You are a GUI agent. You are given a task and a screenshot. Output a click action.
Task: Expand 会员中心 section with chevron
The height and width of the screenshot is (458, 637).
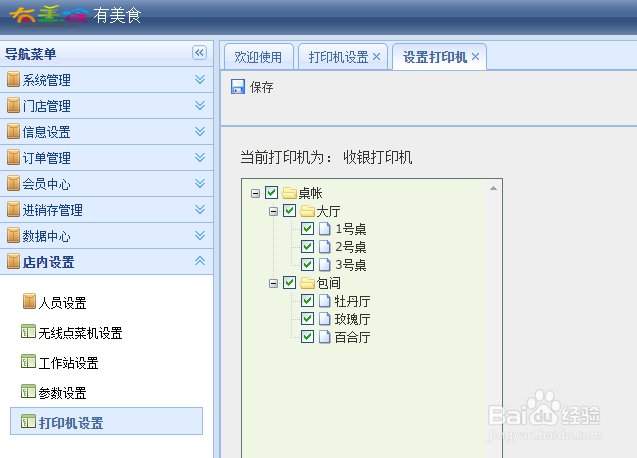tap(199, 183)
